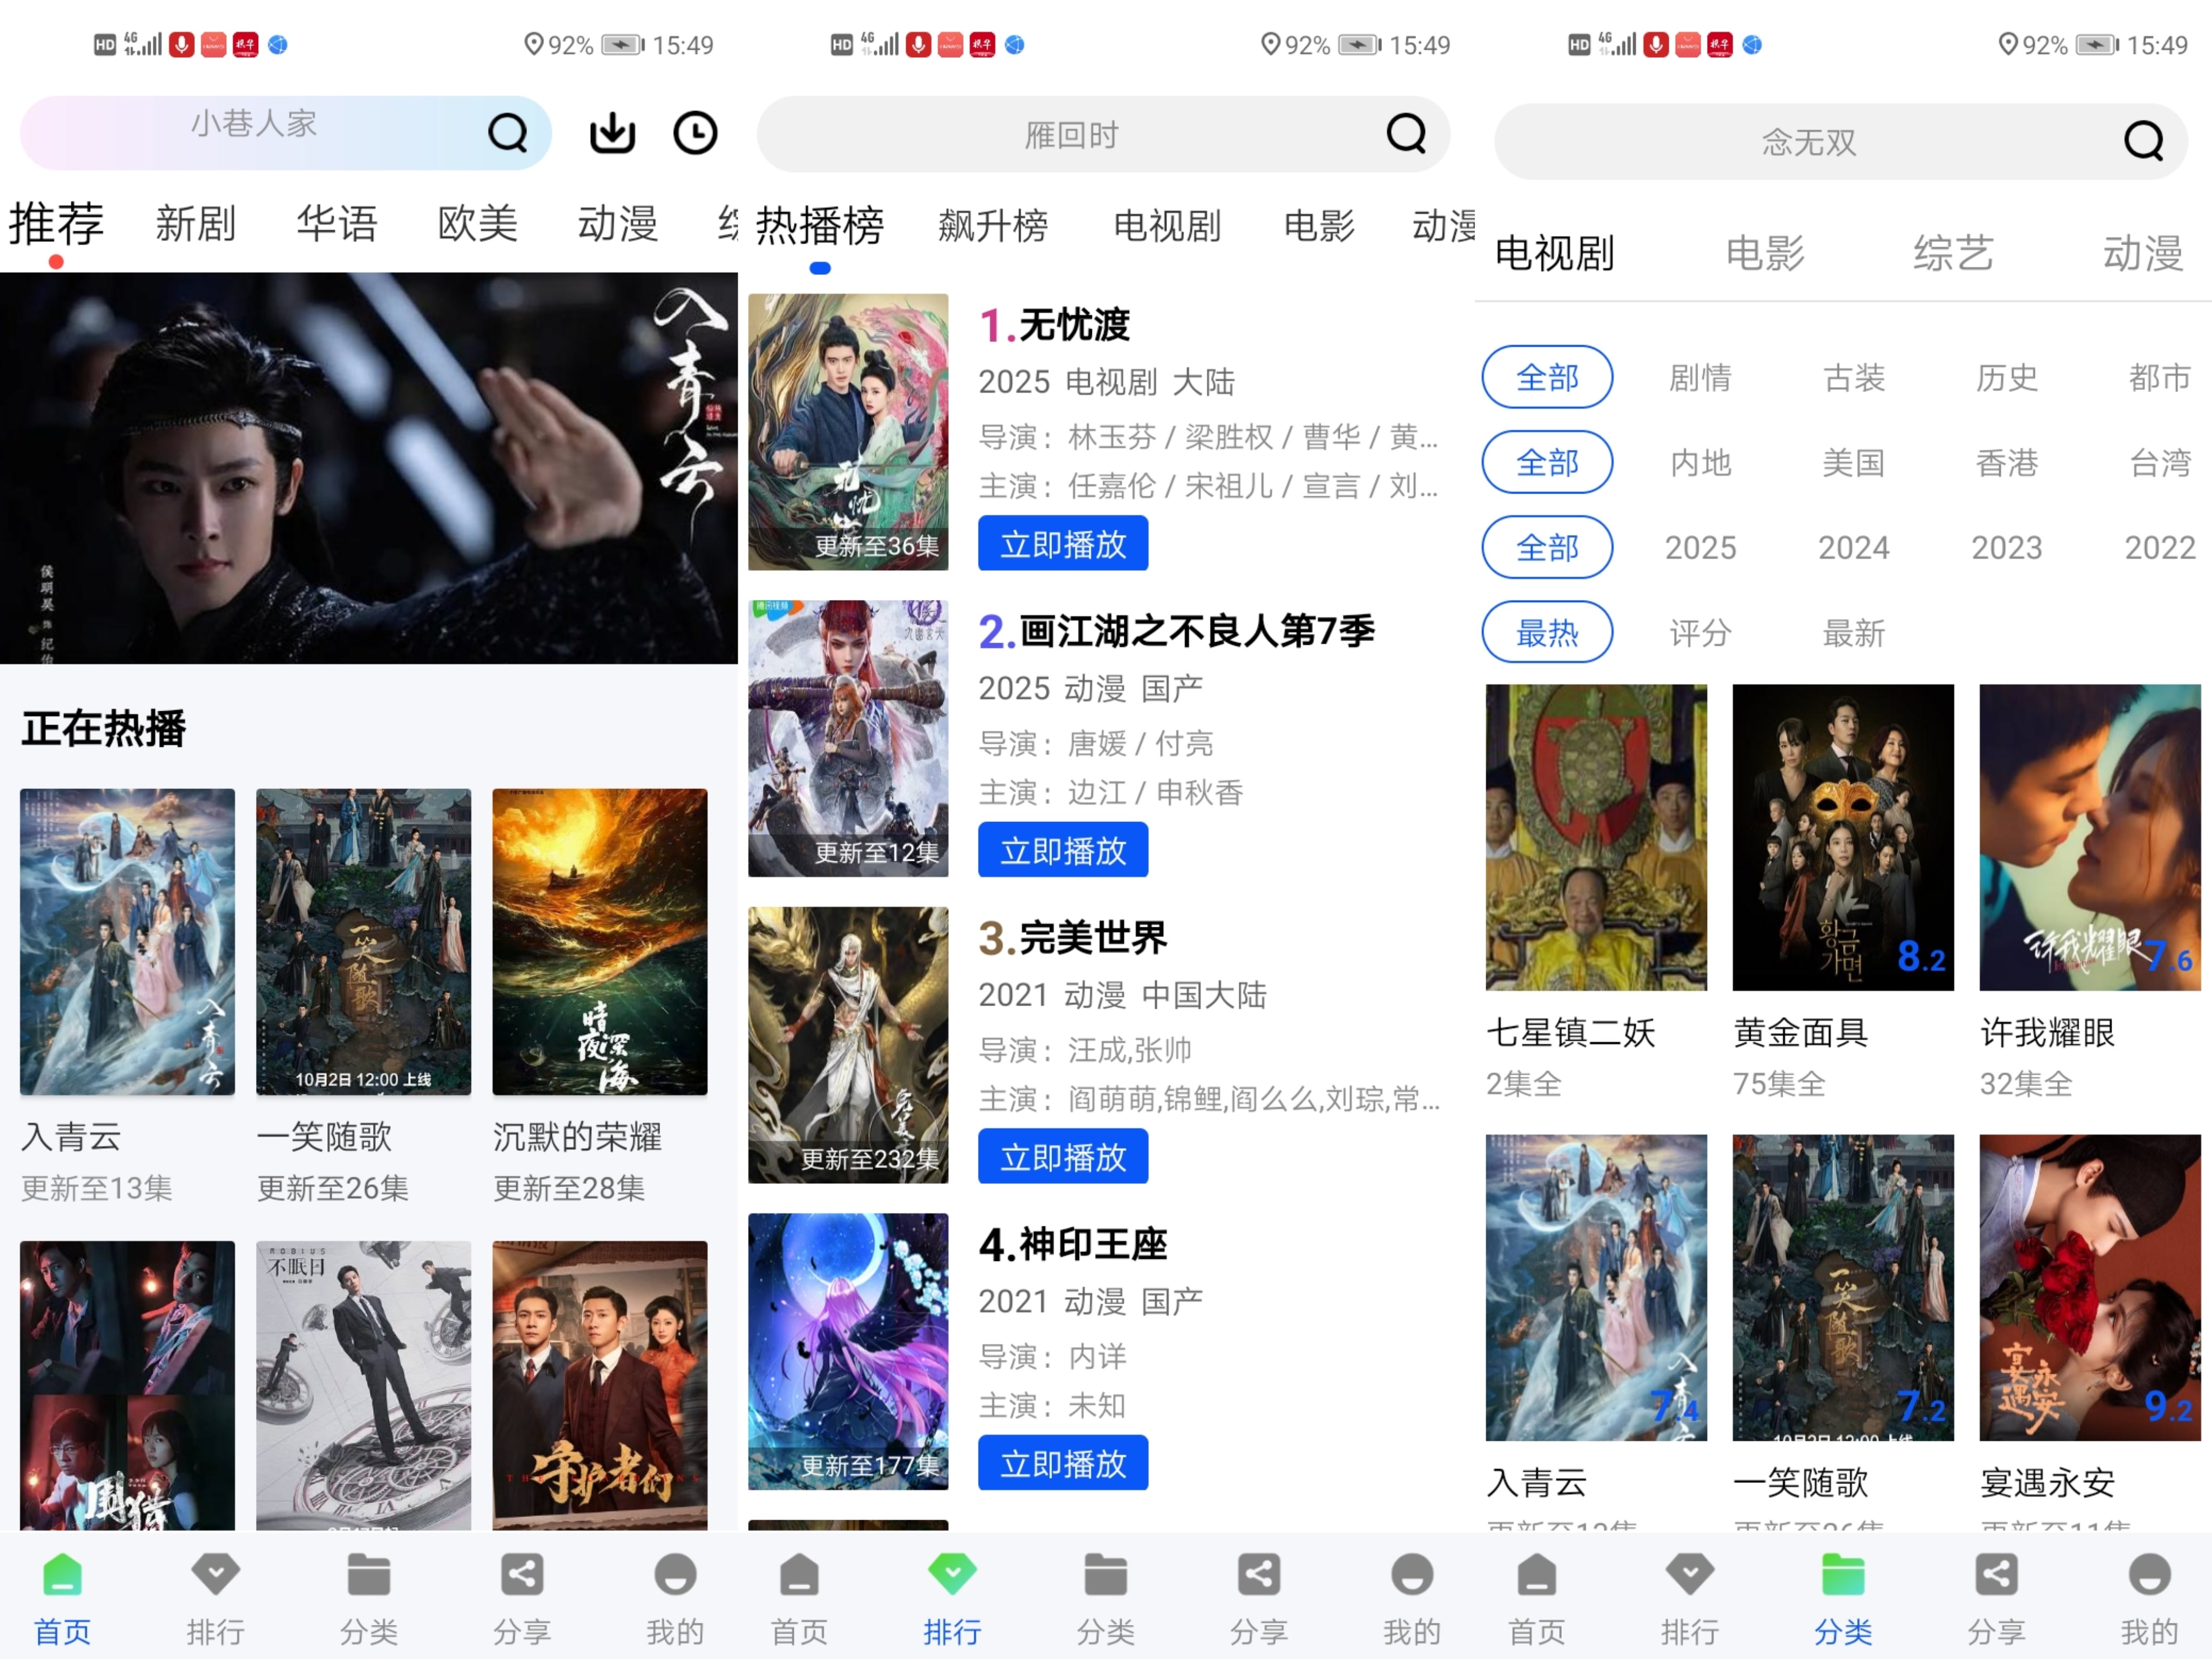The height and width of the screenshot is (1659, 2212).
Task: Select 内地 region filter
Action: pos(1700,462)
